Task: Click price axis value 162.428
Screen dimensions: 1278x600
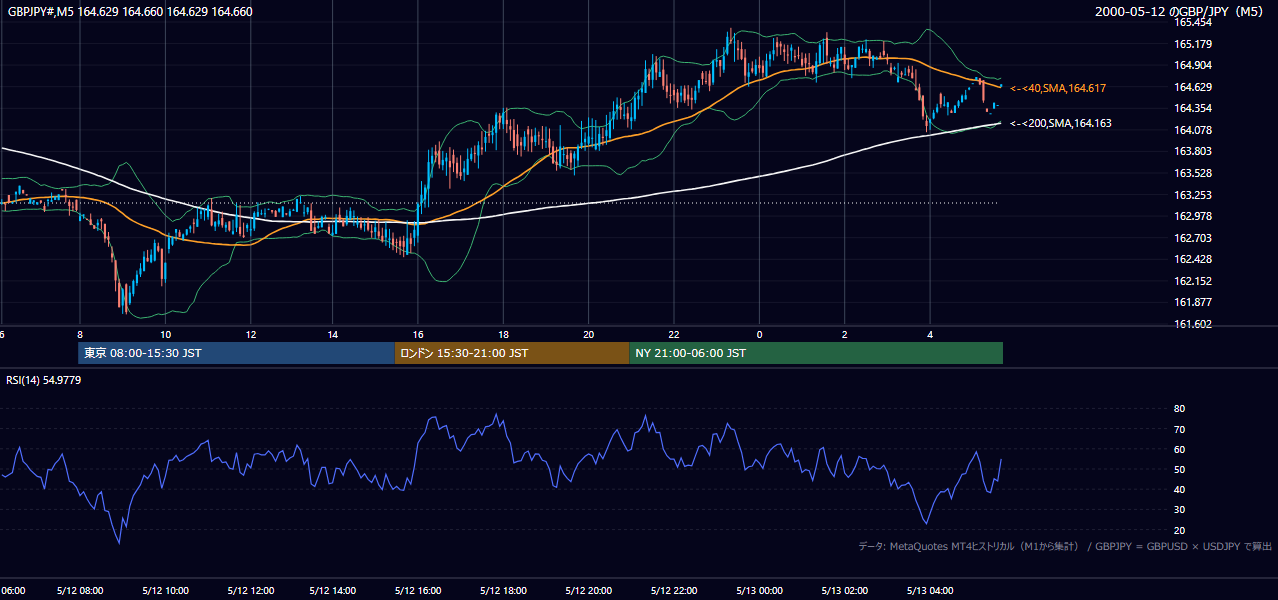Action: tap(1193, 259)
